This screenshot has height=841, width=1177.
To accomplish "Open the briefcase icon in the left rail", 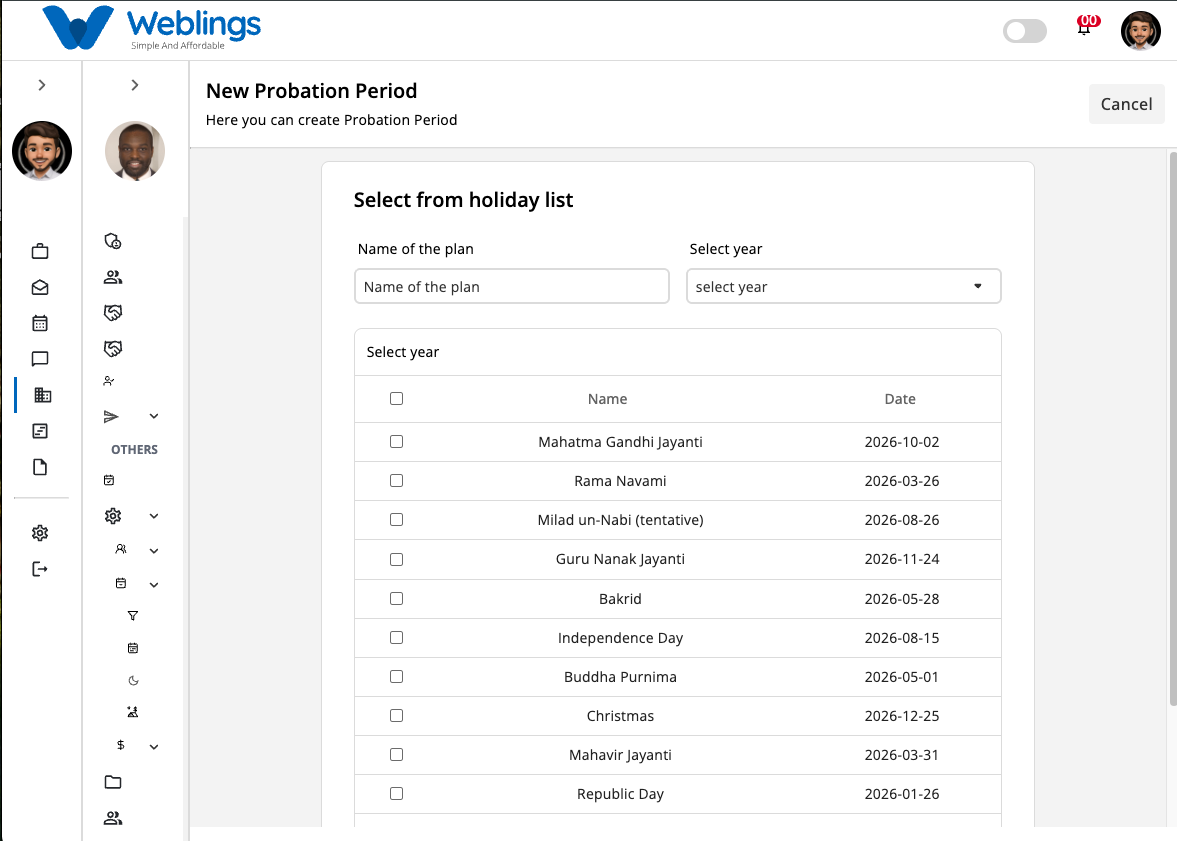I will (x=40, y=252).
